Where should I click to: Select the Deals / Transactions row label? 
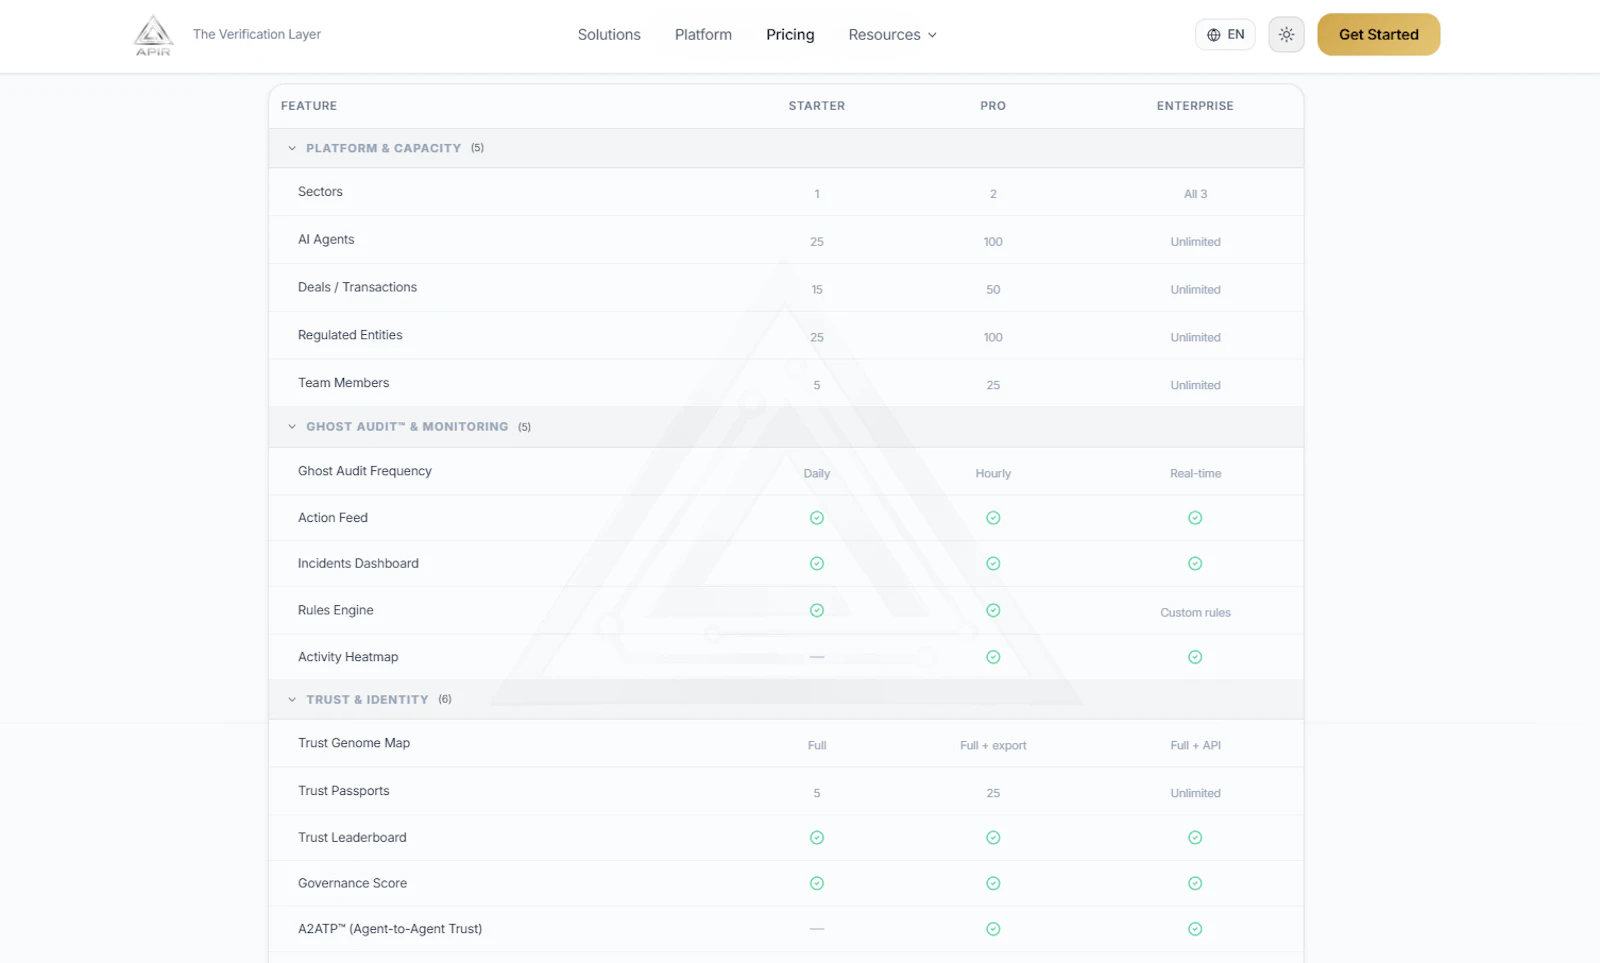(357, 288)
